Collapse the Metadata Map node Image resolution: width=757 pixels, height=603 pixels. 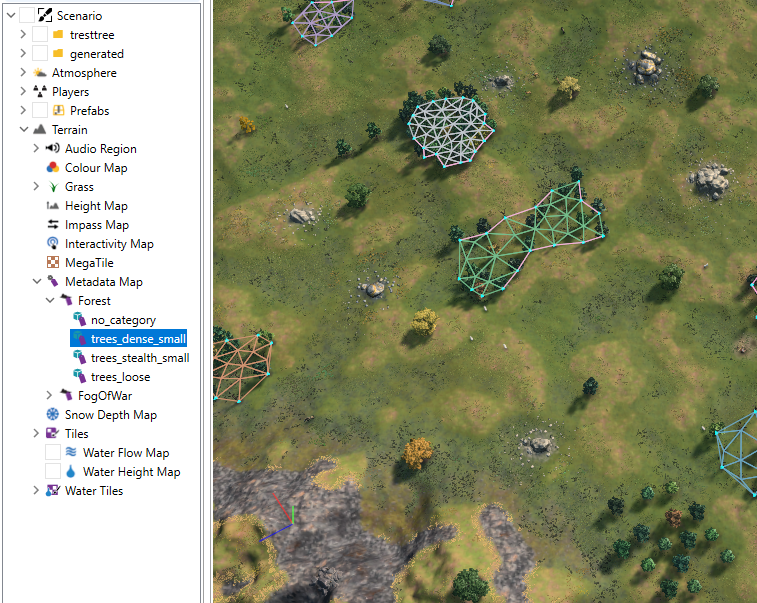coord(37,281)
